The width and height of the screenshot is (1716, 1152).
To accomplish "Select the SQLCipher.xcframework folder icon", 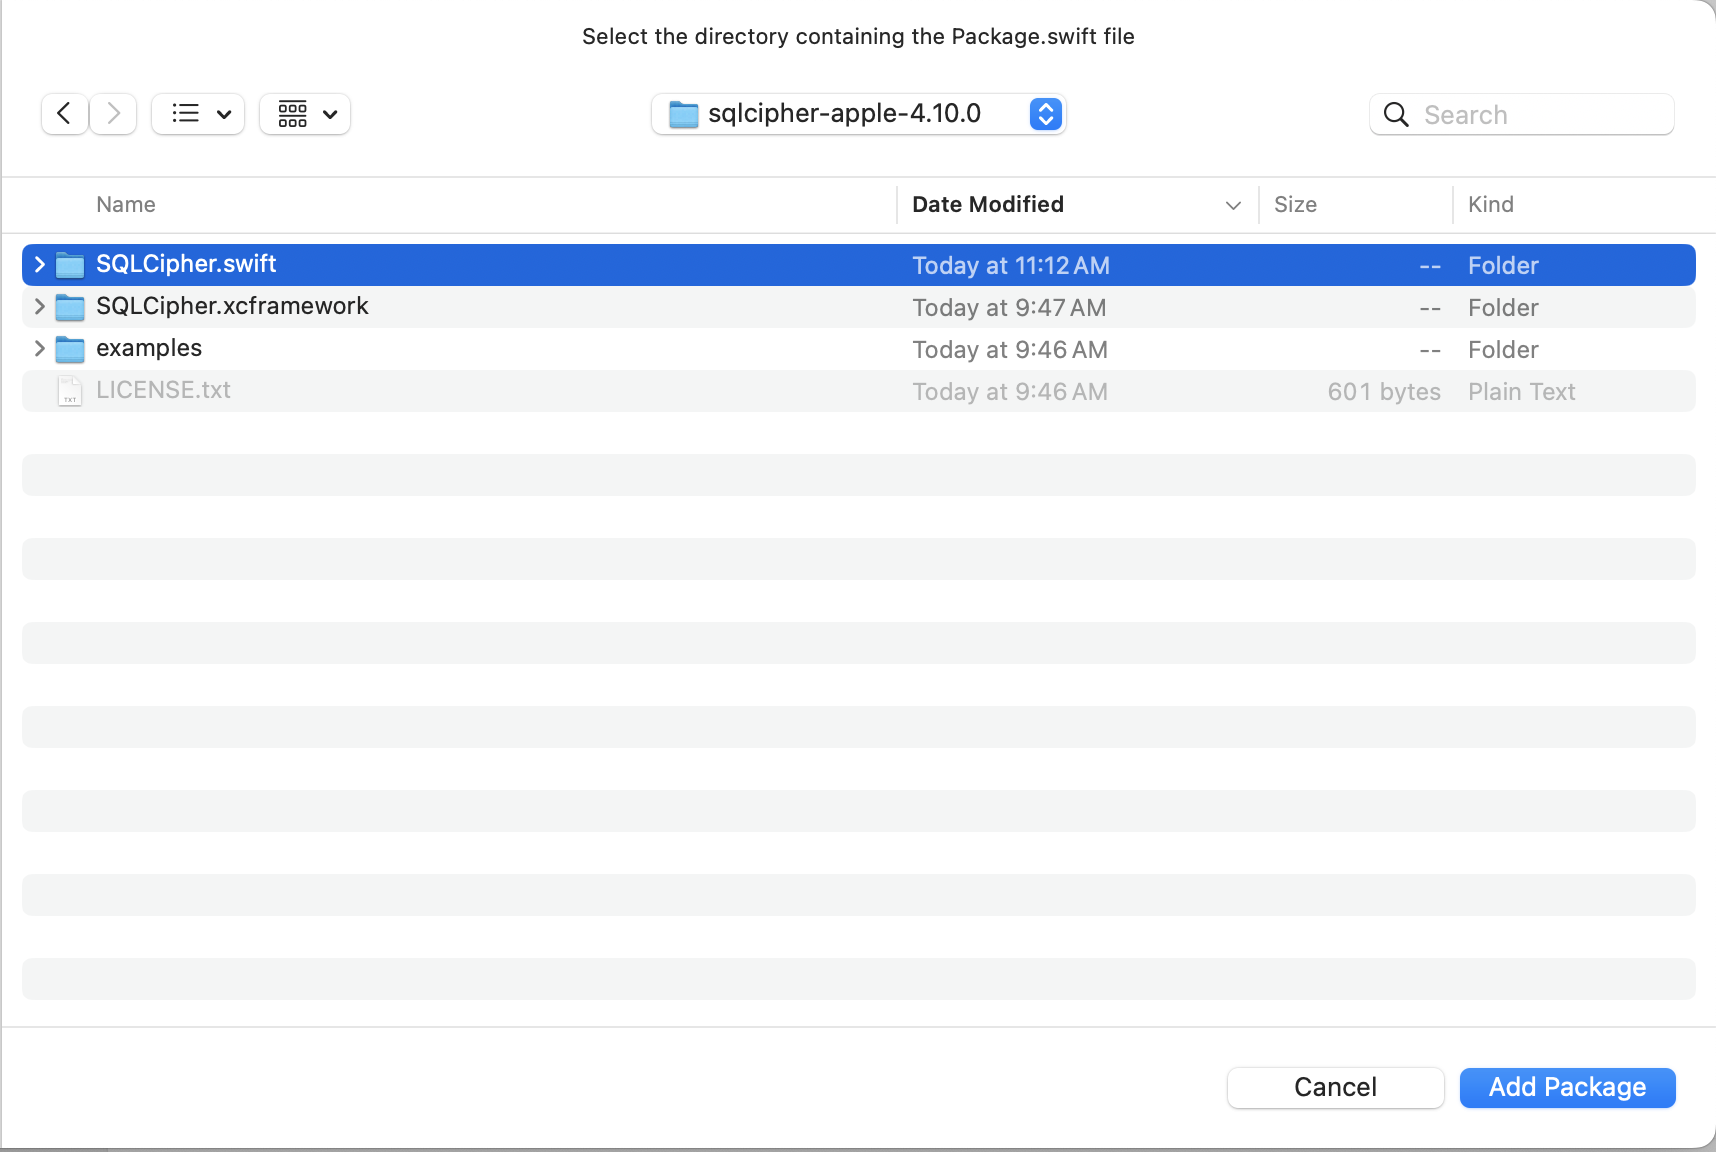I will point(70,307).
